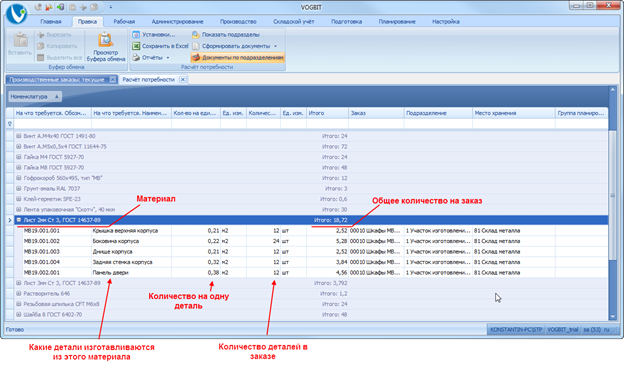Sort by Заказ column header
The width and height of the screenshot is (624, 367).
pyautogui.click(x=376, y=113)
